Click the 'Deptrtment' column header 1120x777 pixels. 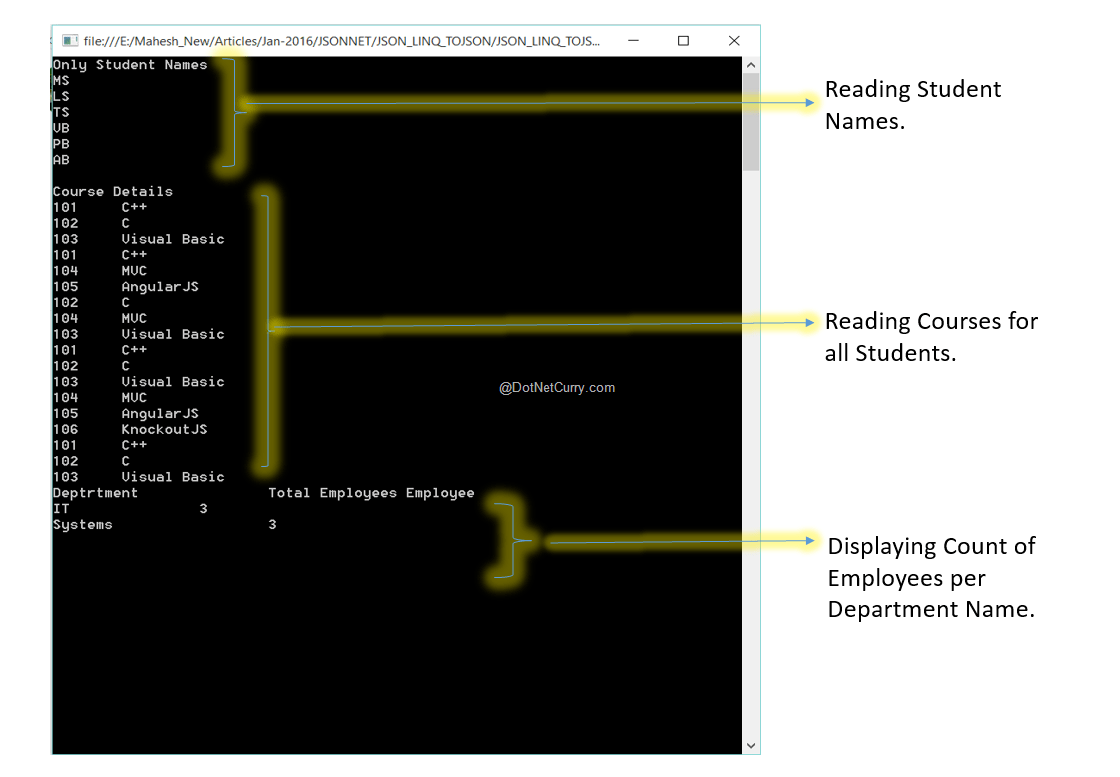tap(96, 493)
